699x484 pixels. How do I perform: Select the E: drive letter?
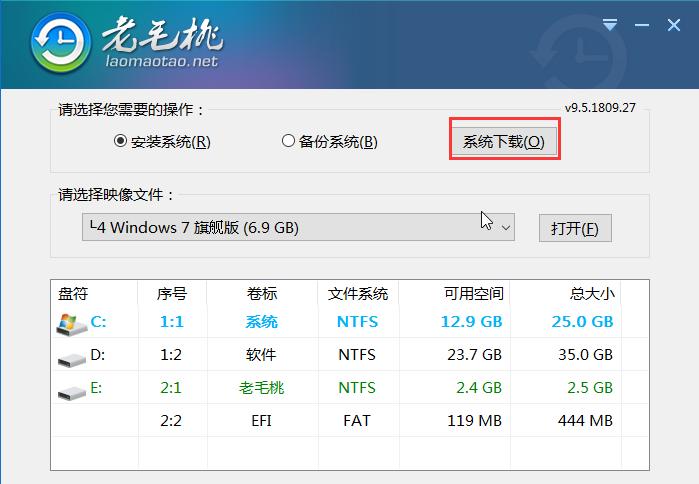pos(96,387)
